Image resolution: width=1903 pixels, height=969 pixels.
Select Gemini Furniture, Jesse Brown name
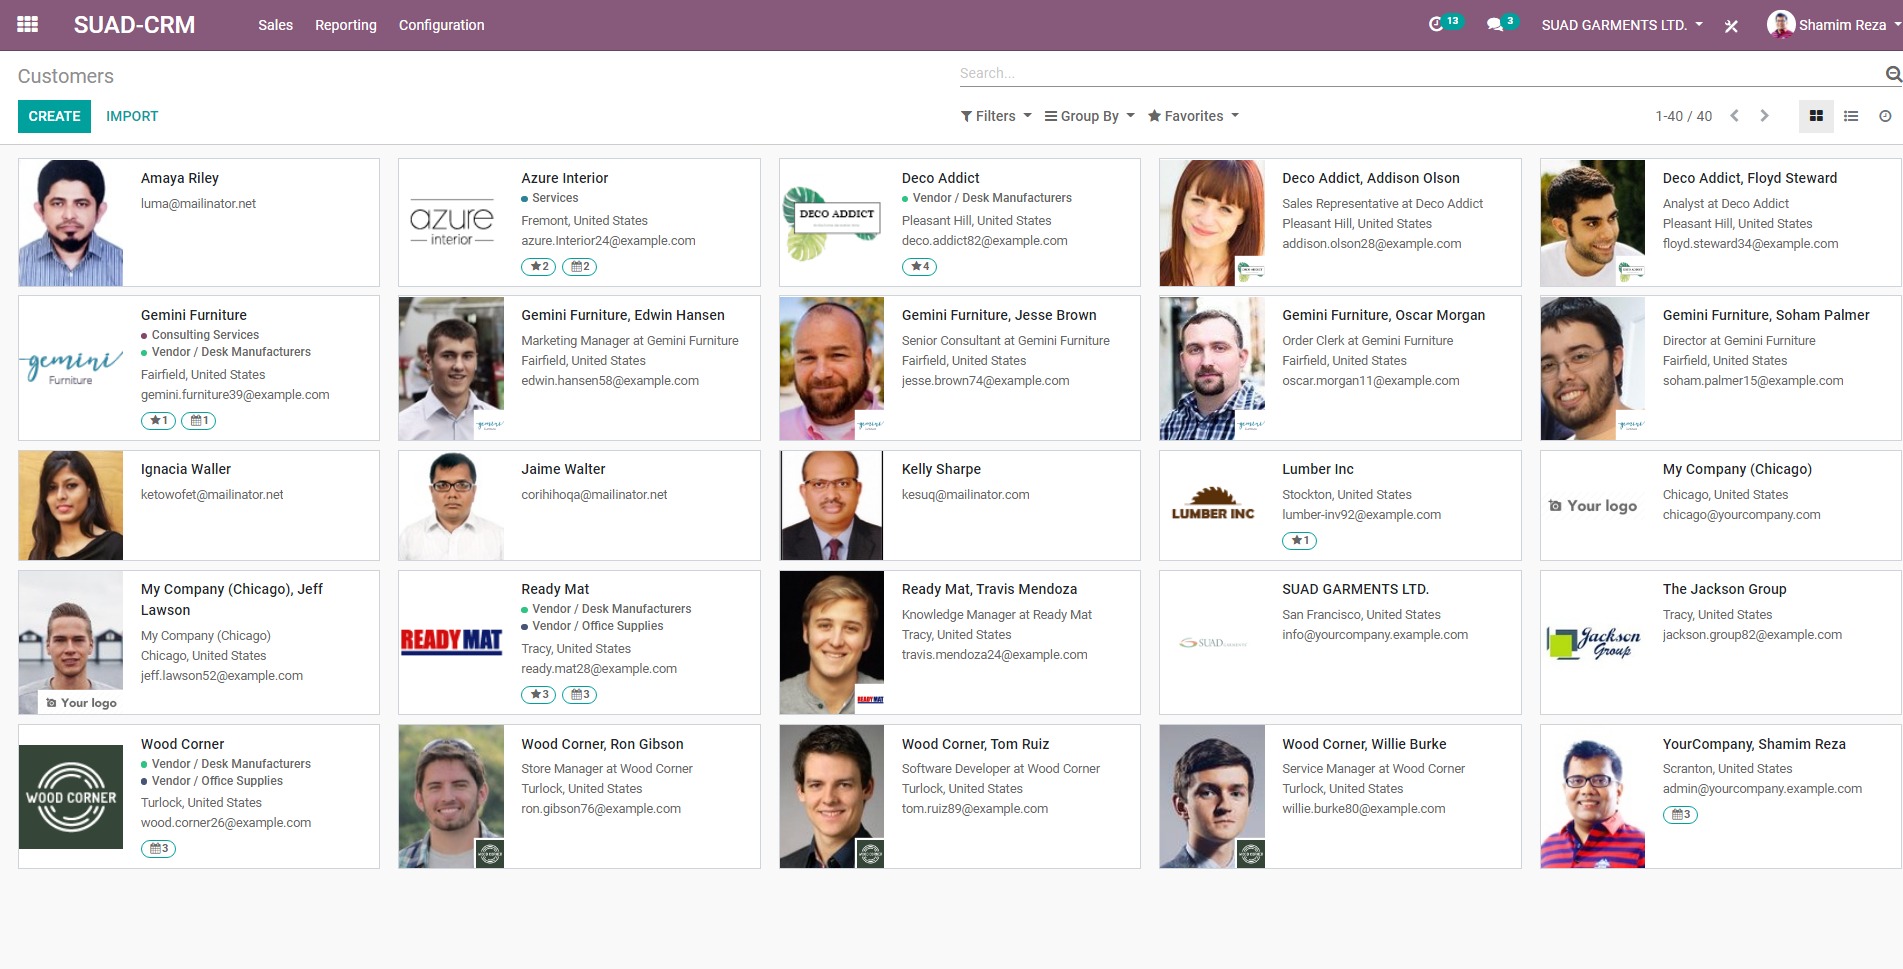point(999,315)
